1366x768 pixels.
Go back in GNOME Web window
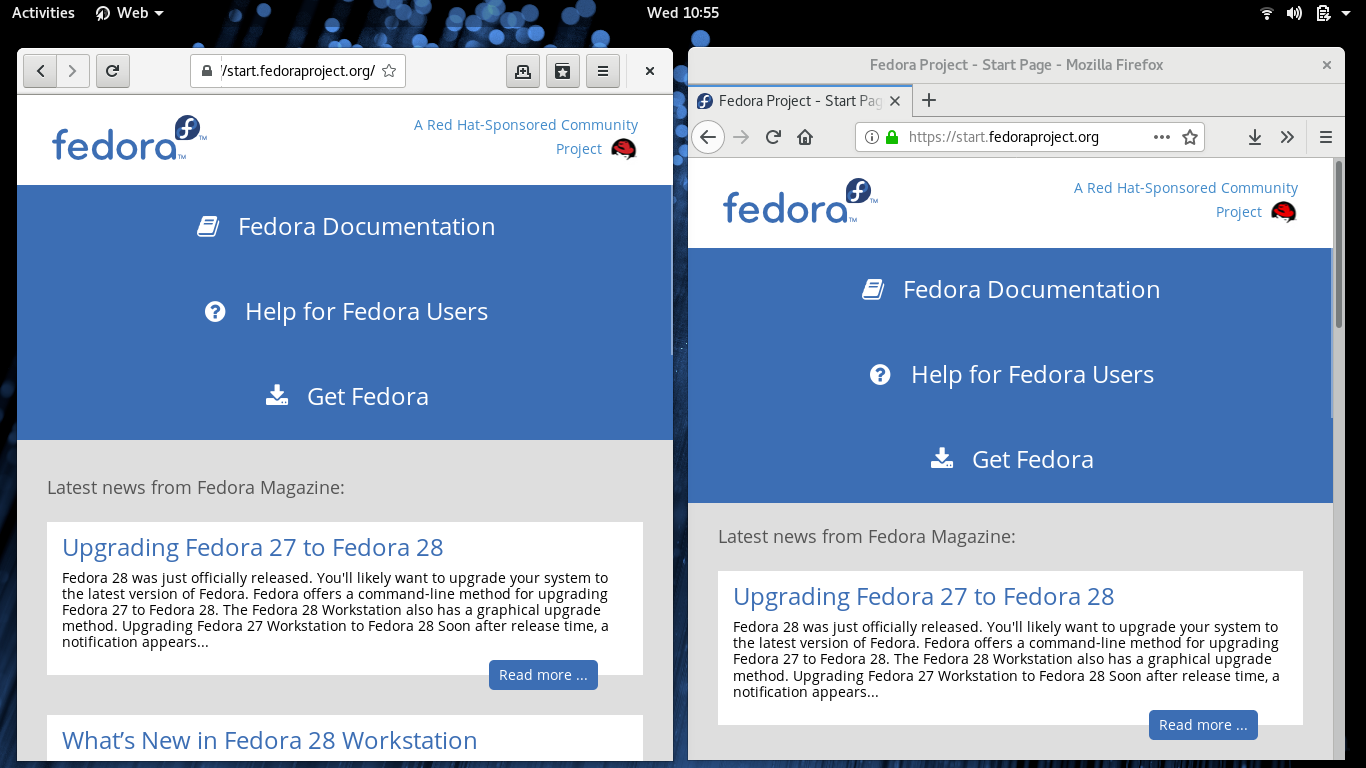pyautogui.click(x=40, y=71)
